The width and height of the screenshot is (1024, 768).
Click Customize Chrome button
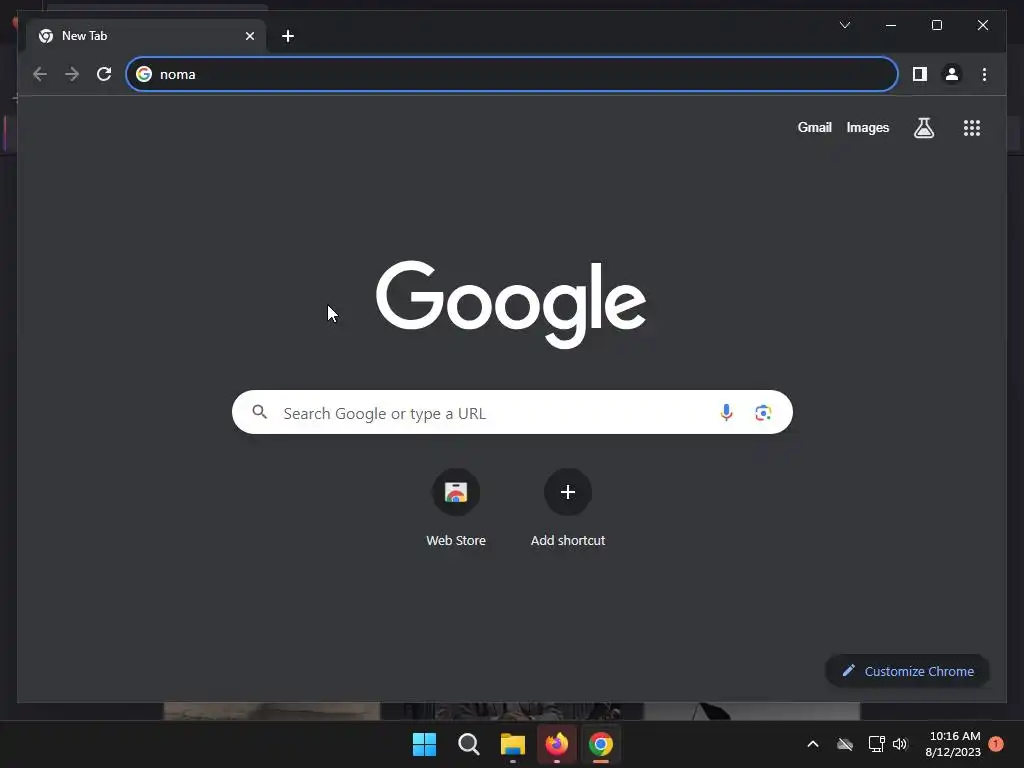tap(907, 671)
